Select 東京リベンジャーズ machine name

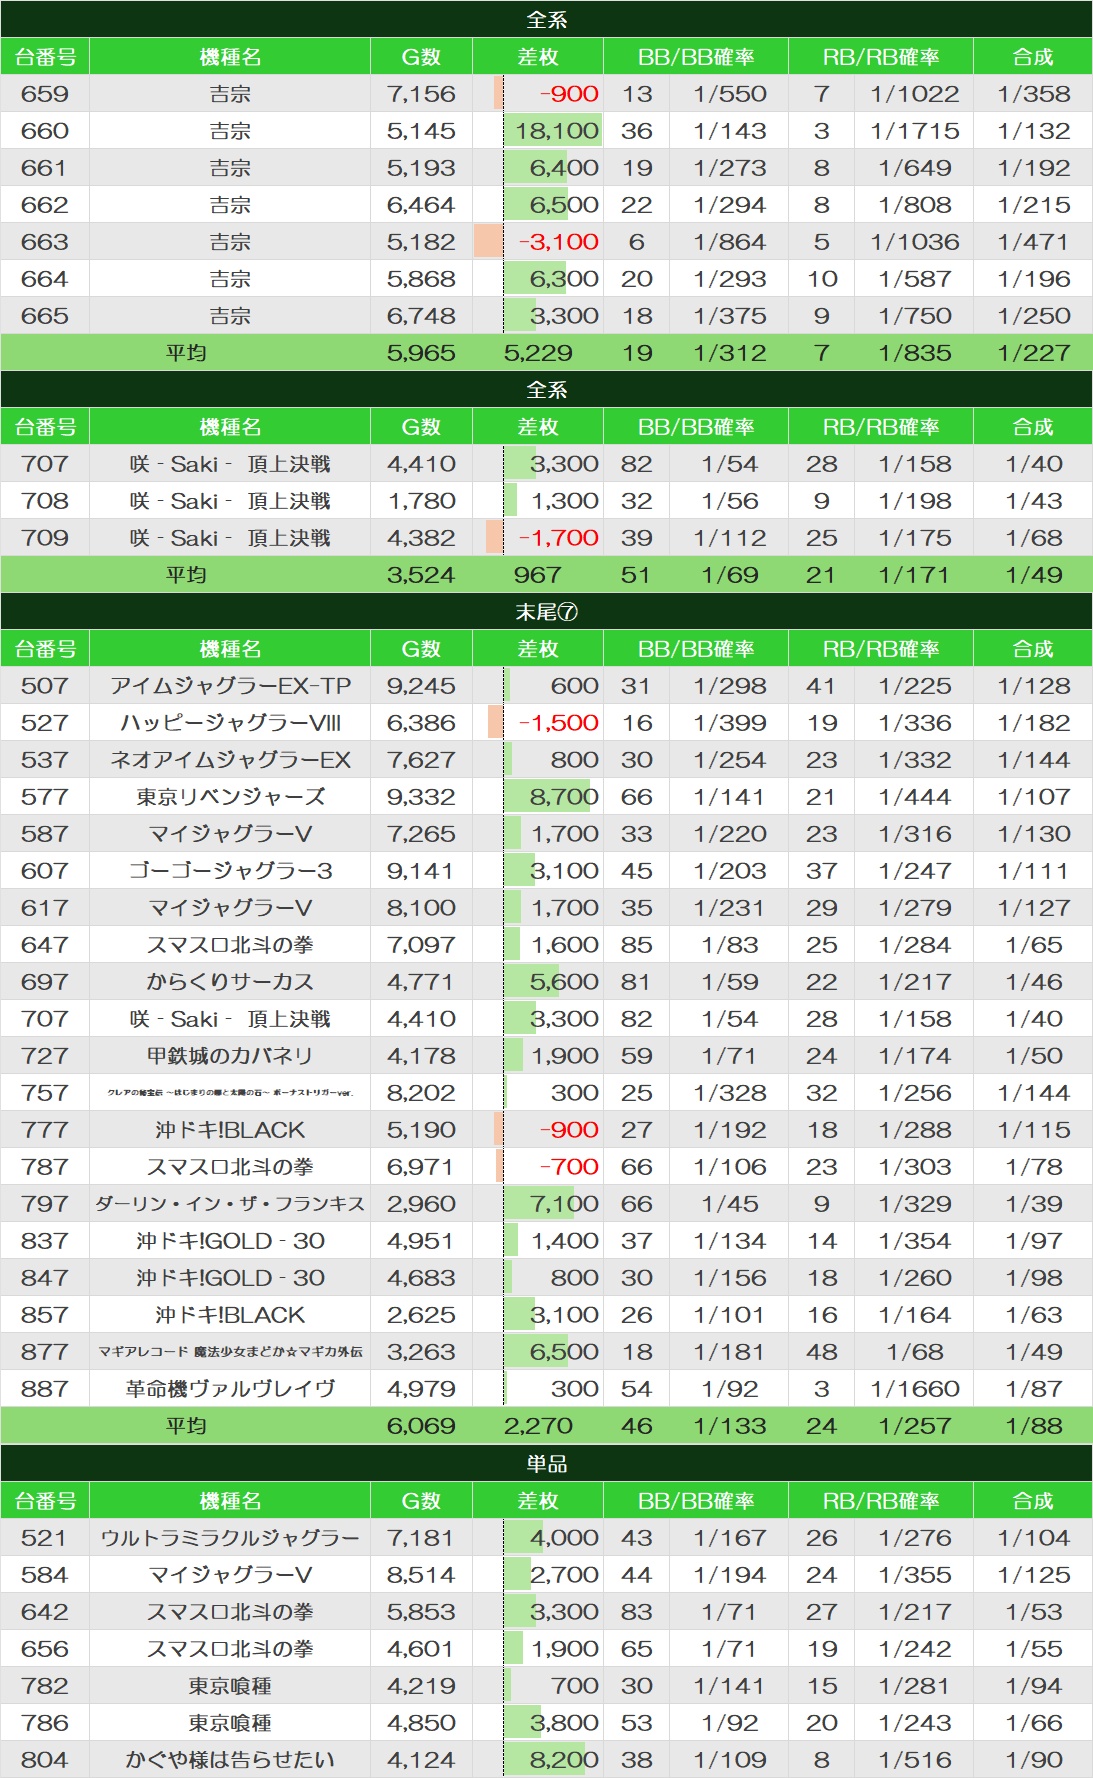(230, 797)
